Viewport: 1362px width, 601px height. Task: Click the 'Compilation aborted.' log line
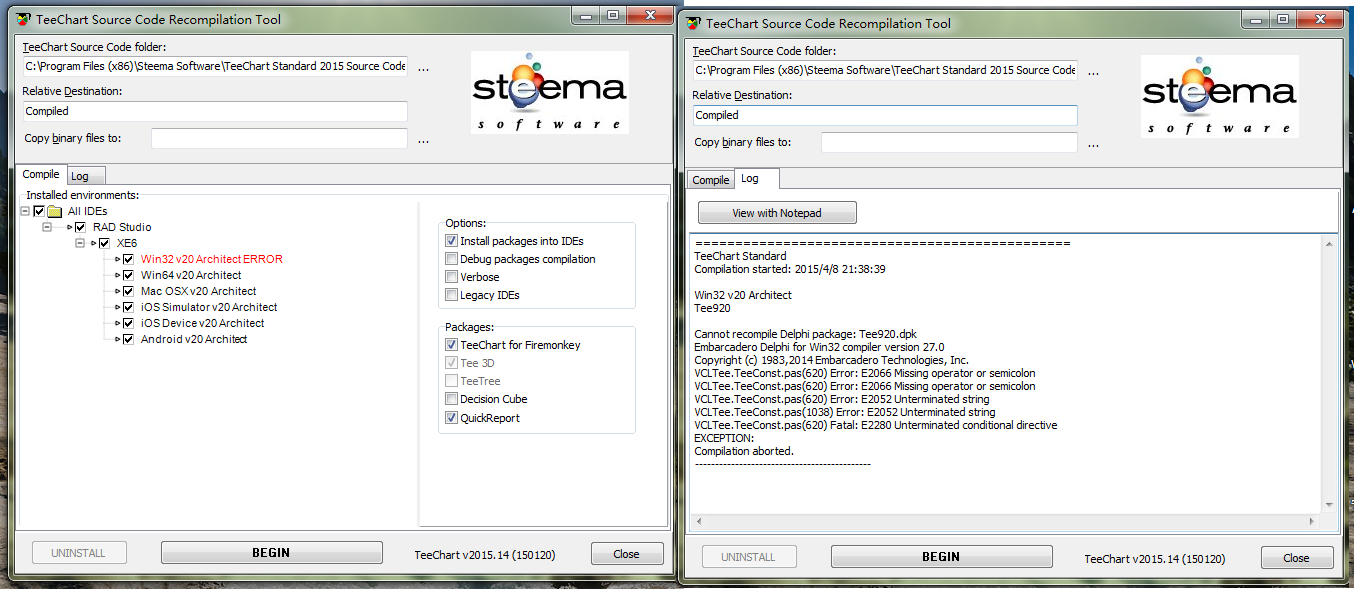(744, 451)
